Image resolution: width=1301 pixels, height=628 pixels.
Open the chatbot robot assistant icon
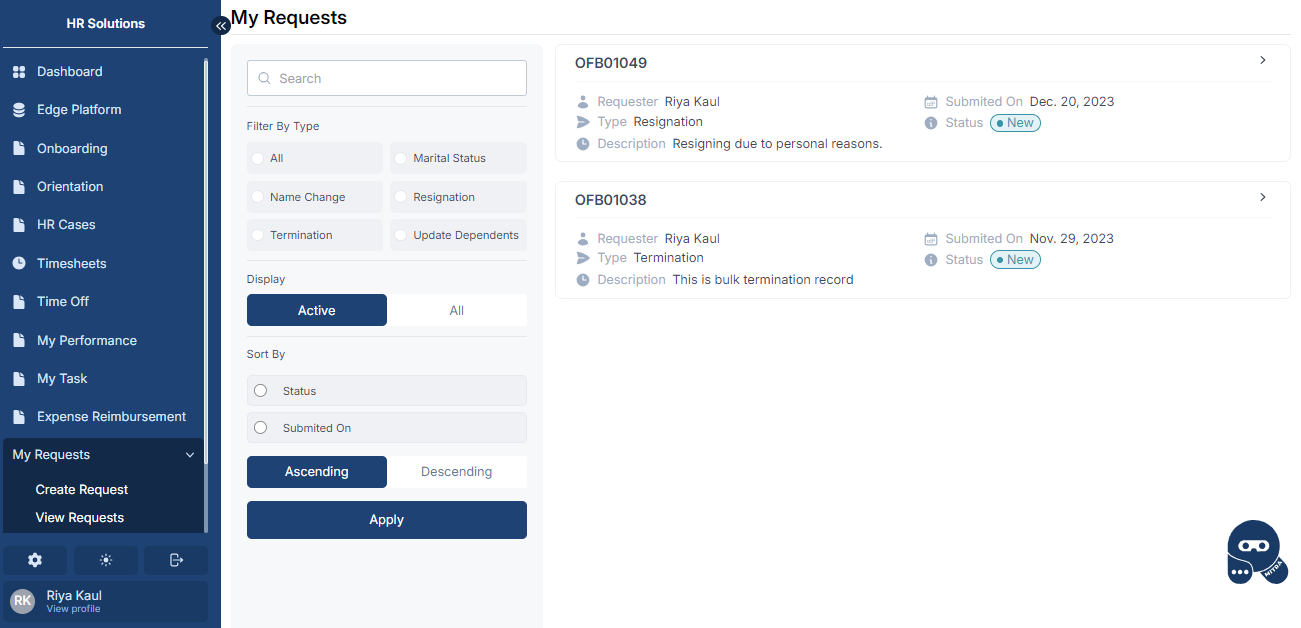(x=1256, y=553)
